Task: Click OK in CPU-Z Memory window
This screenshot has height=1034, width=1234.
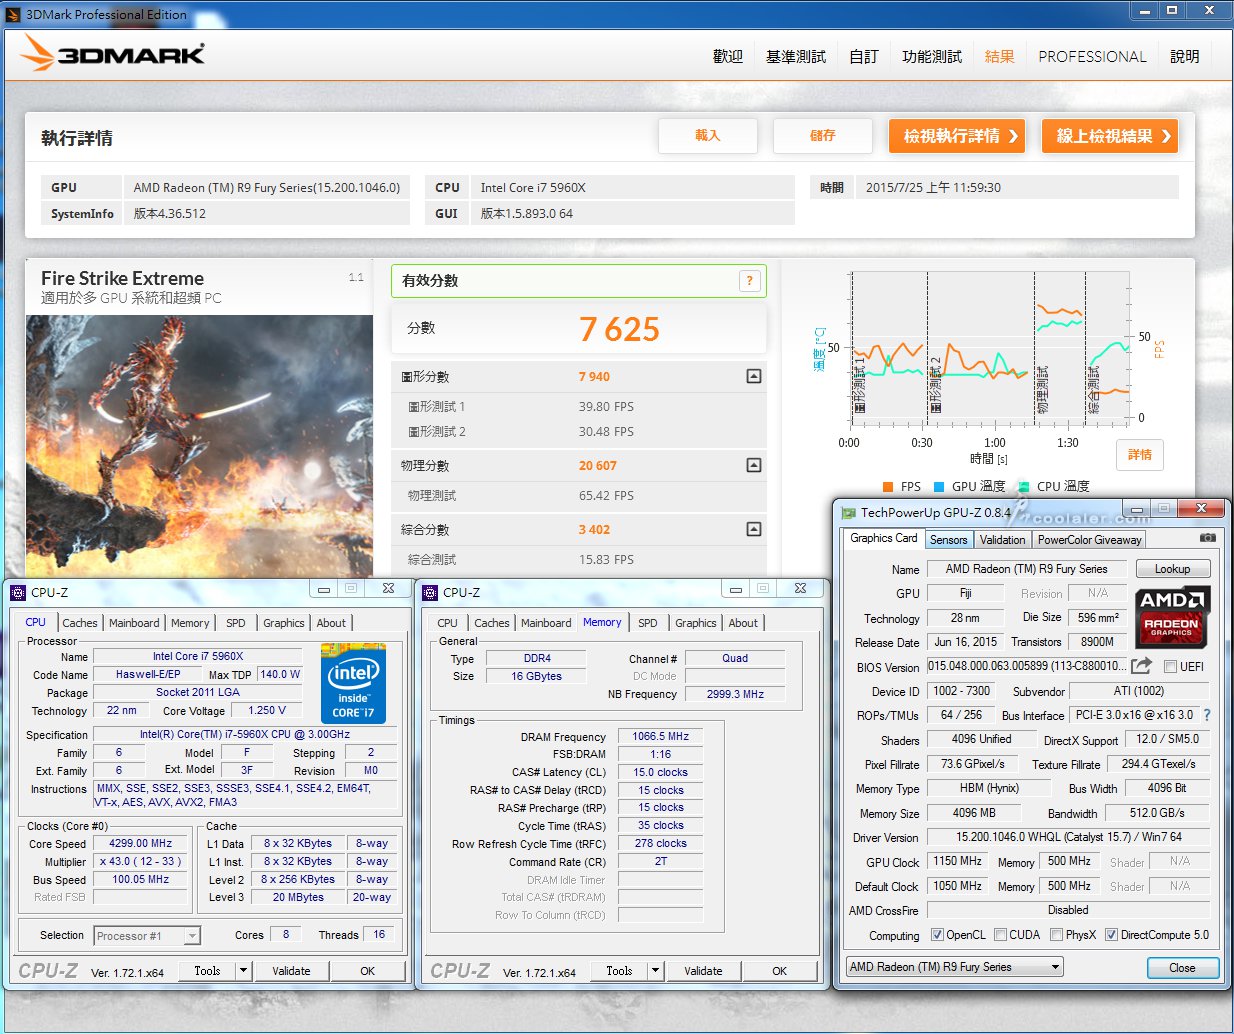Action: click(780, 971)
